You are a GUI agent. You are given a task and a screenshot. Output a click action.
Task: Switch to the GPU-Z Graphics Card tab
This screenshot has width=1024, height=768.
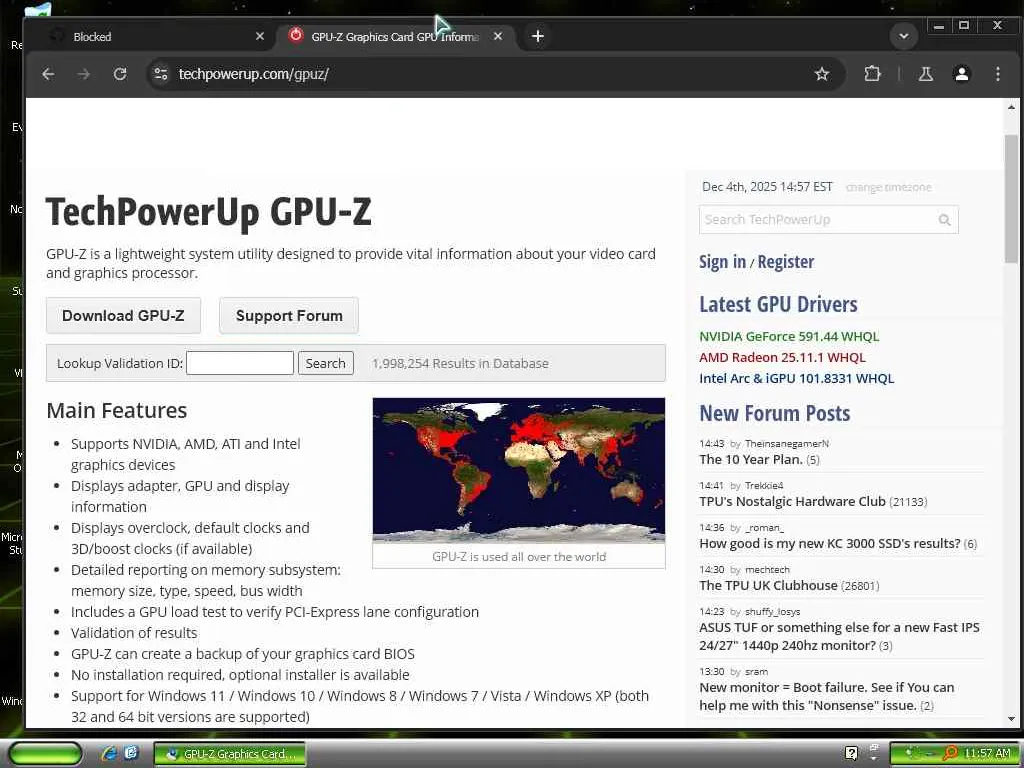(395, 37)
